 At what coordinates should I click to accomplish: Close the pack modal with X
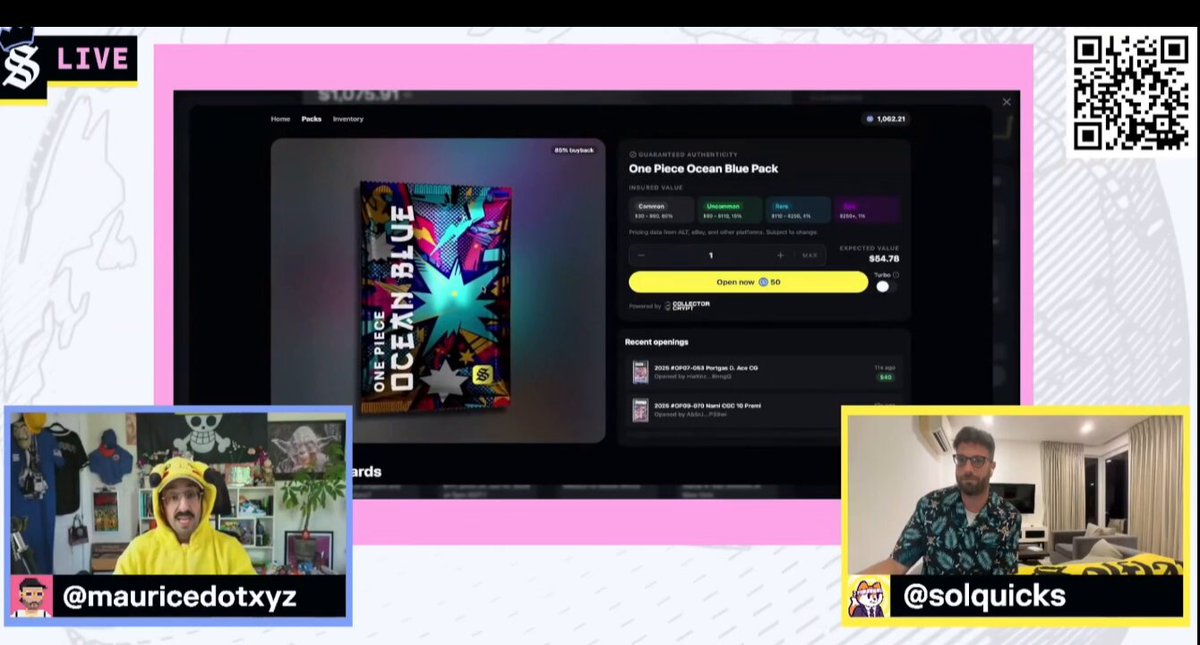pos(1006,102)
